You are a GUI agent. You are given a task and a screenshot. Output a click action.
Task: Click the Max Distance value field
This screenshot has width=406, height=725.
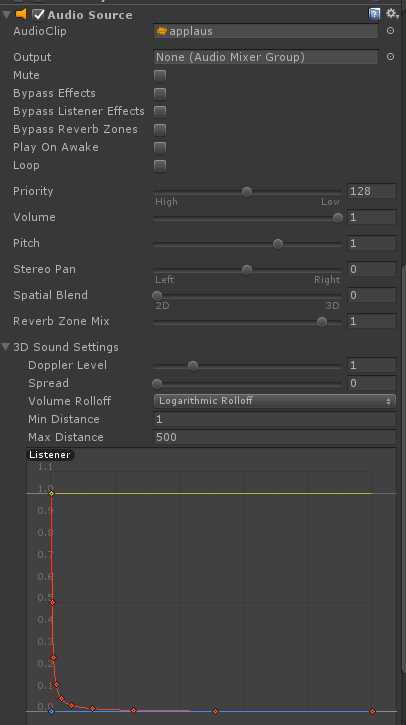pyautogui.click(x=275, y=437)
